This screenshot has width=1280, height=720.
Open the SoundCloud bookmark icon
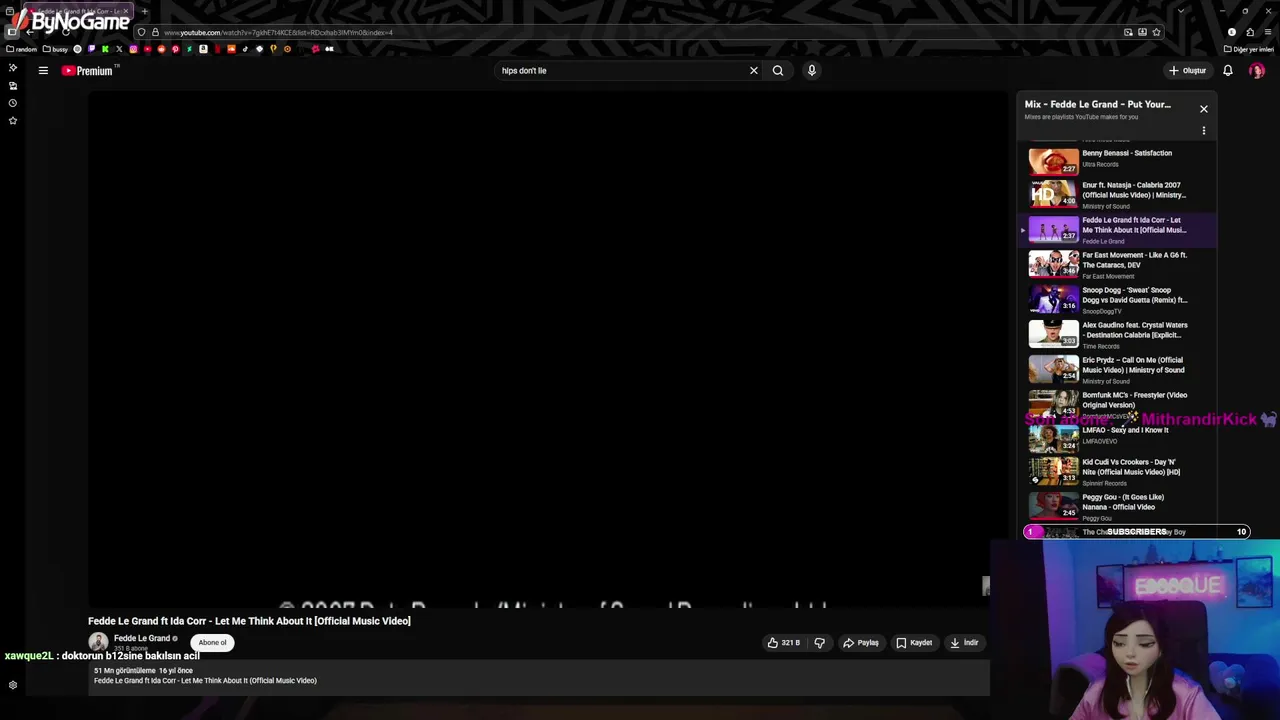[x=231, y=49]
